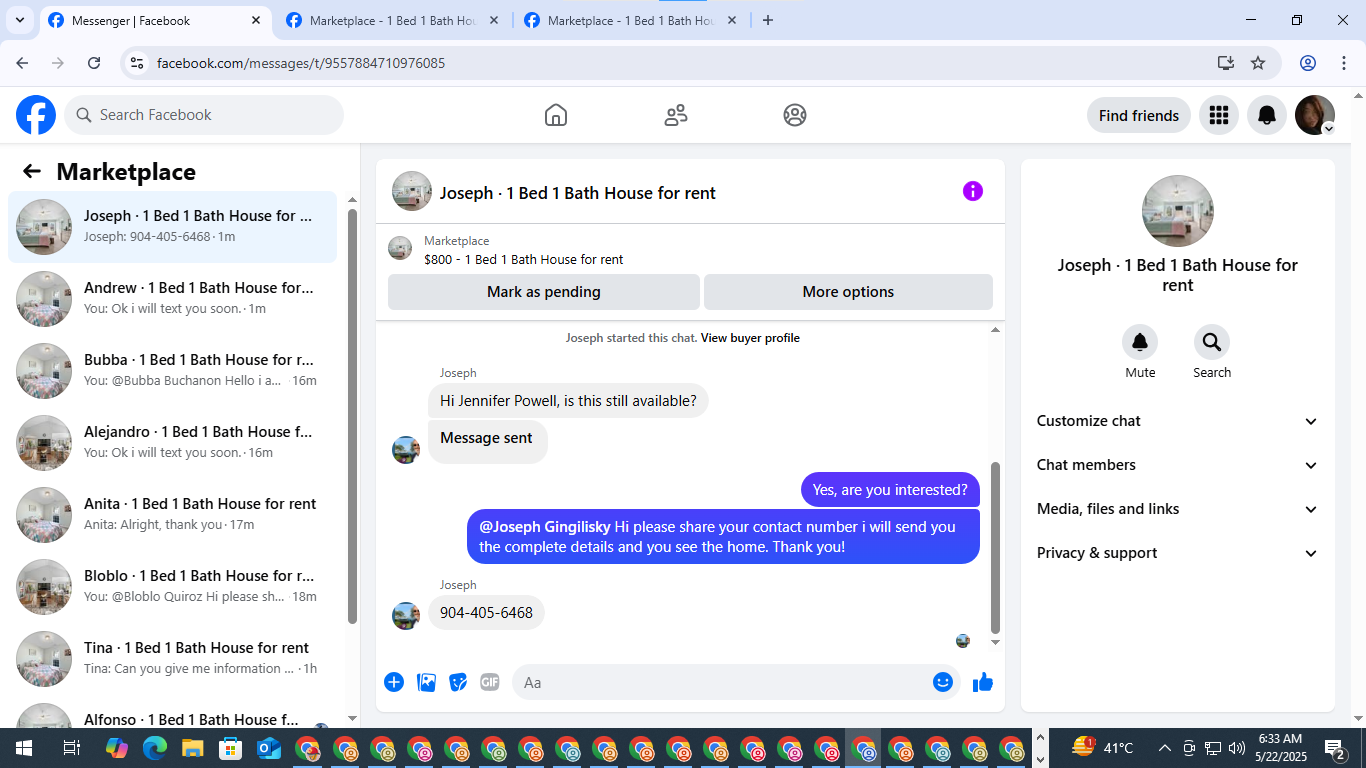Viewport: 1366px width, 768px height.
Task: Click the More options button
Action: pyautogui.click(x=848, y=292)
